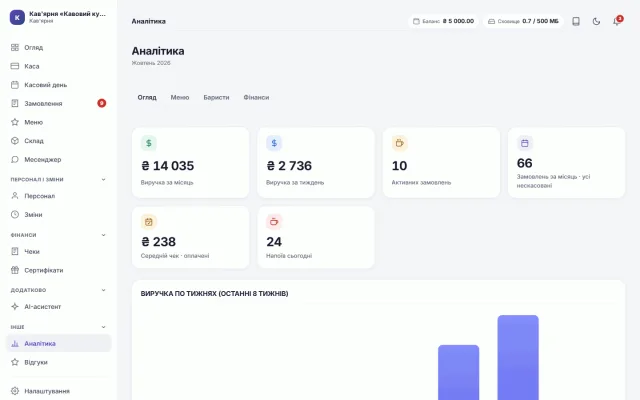Switch to the Баристи tab
This screenshot has height=400, width=640.
click(x=216, y=98)
